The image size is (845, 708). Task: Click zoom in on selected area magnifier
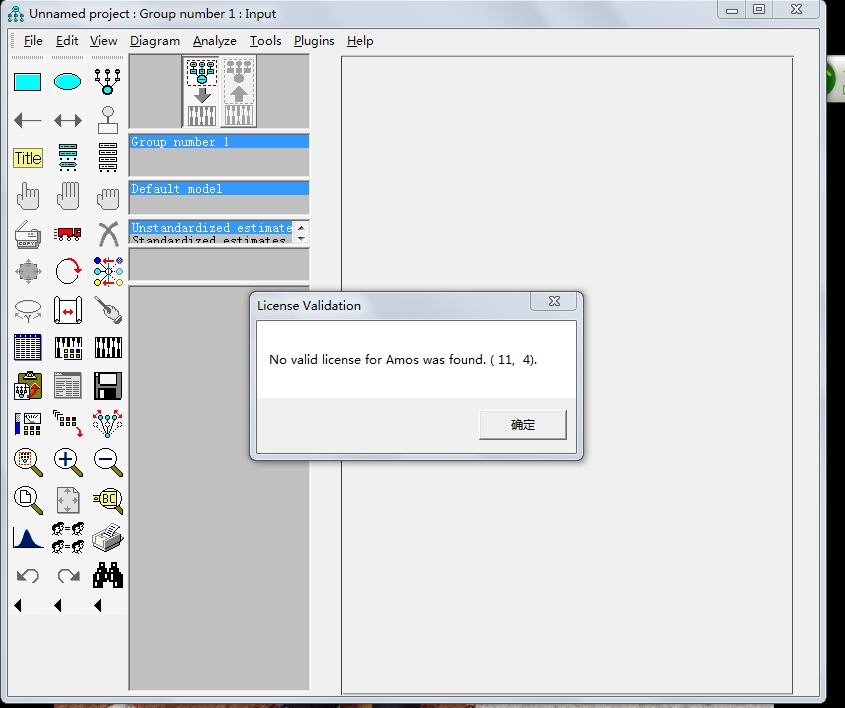click(27, 462)
